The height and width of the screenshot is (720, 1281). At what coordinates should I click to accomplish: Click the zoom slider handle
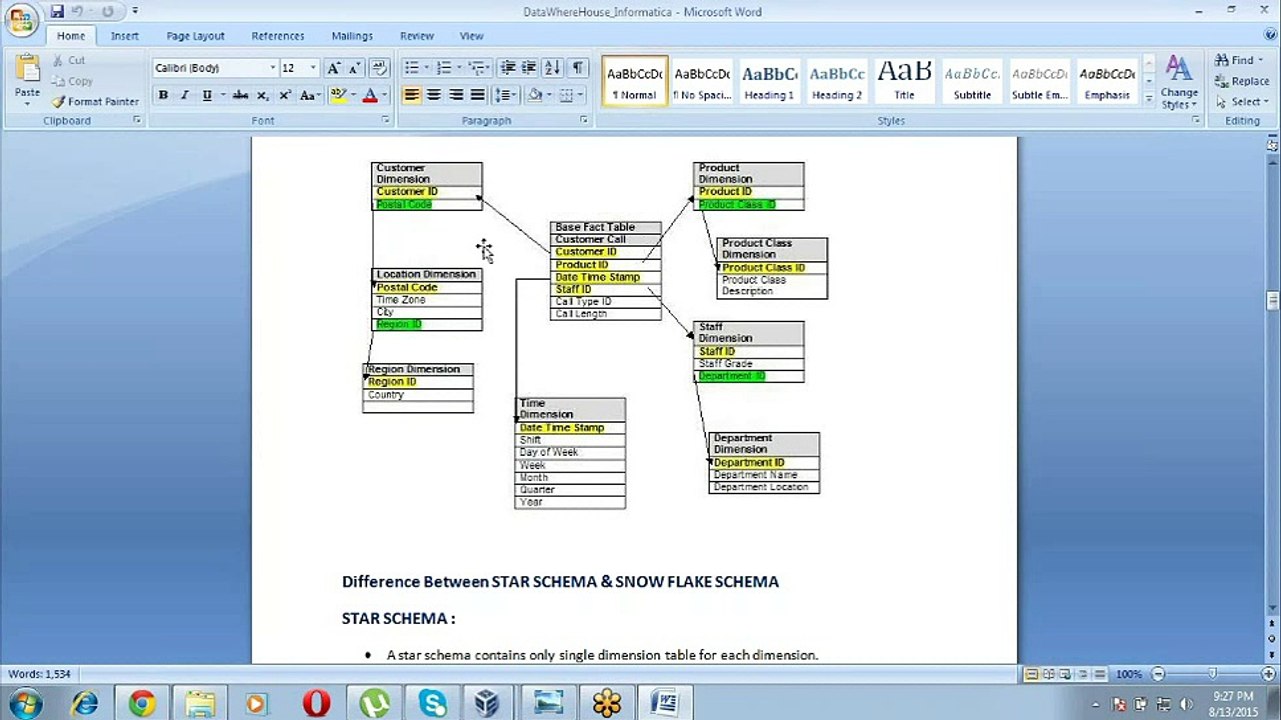[1212, 674]
